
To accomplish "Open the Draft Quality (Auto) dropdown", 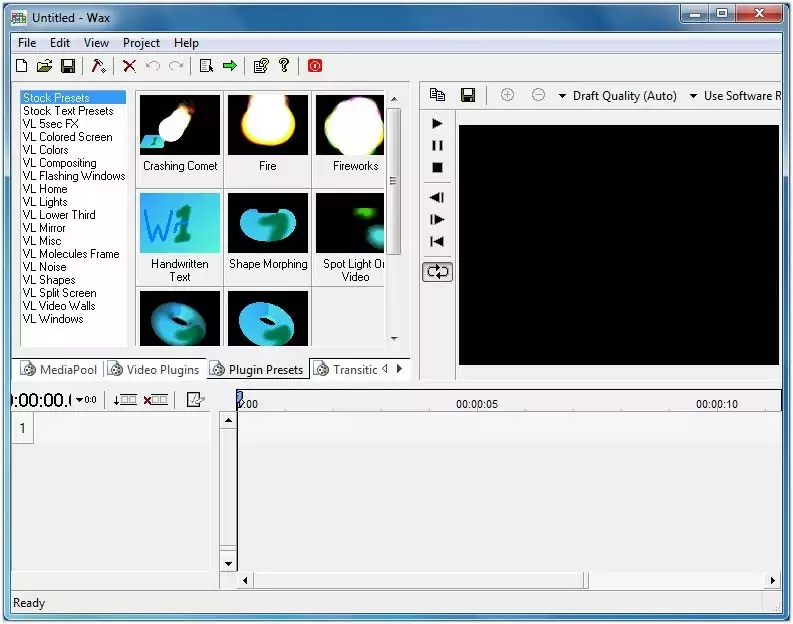I will click(617, 96).
